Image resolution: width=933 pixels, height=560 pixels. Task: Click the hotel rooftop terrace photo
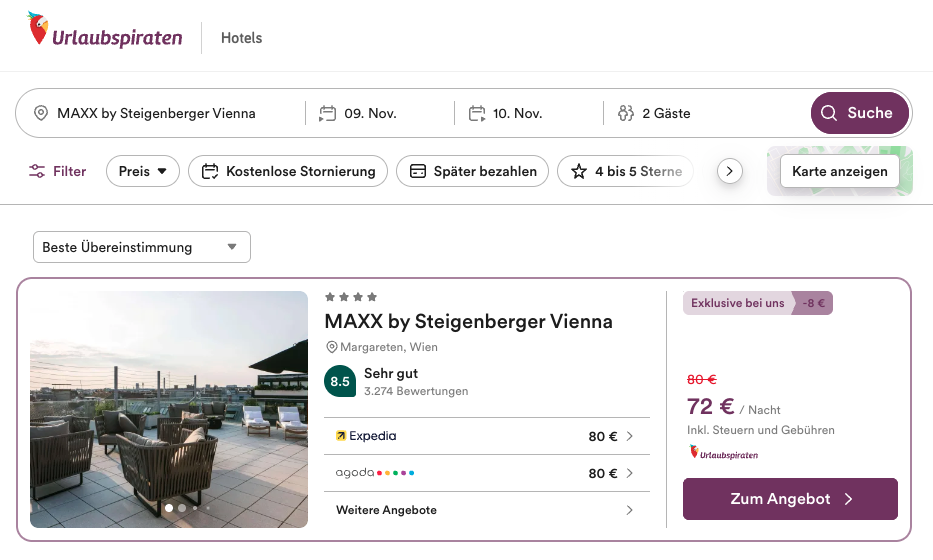pyautogui.click(x=169, y=409)
